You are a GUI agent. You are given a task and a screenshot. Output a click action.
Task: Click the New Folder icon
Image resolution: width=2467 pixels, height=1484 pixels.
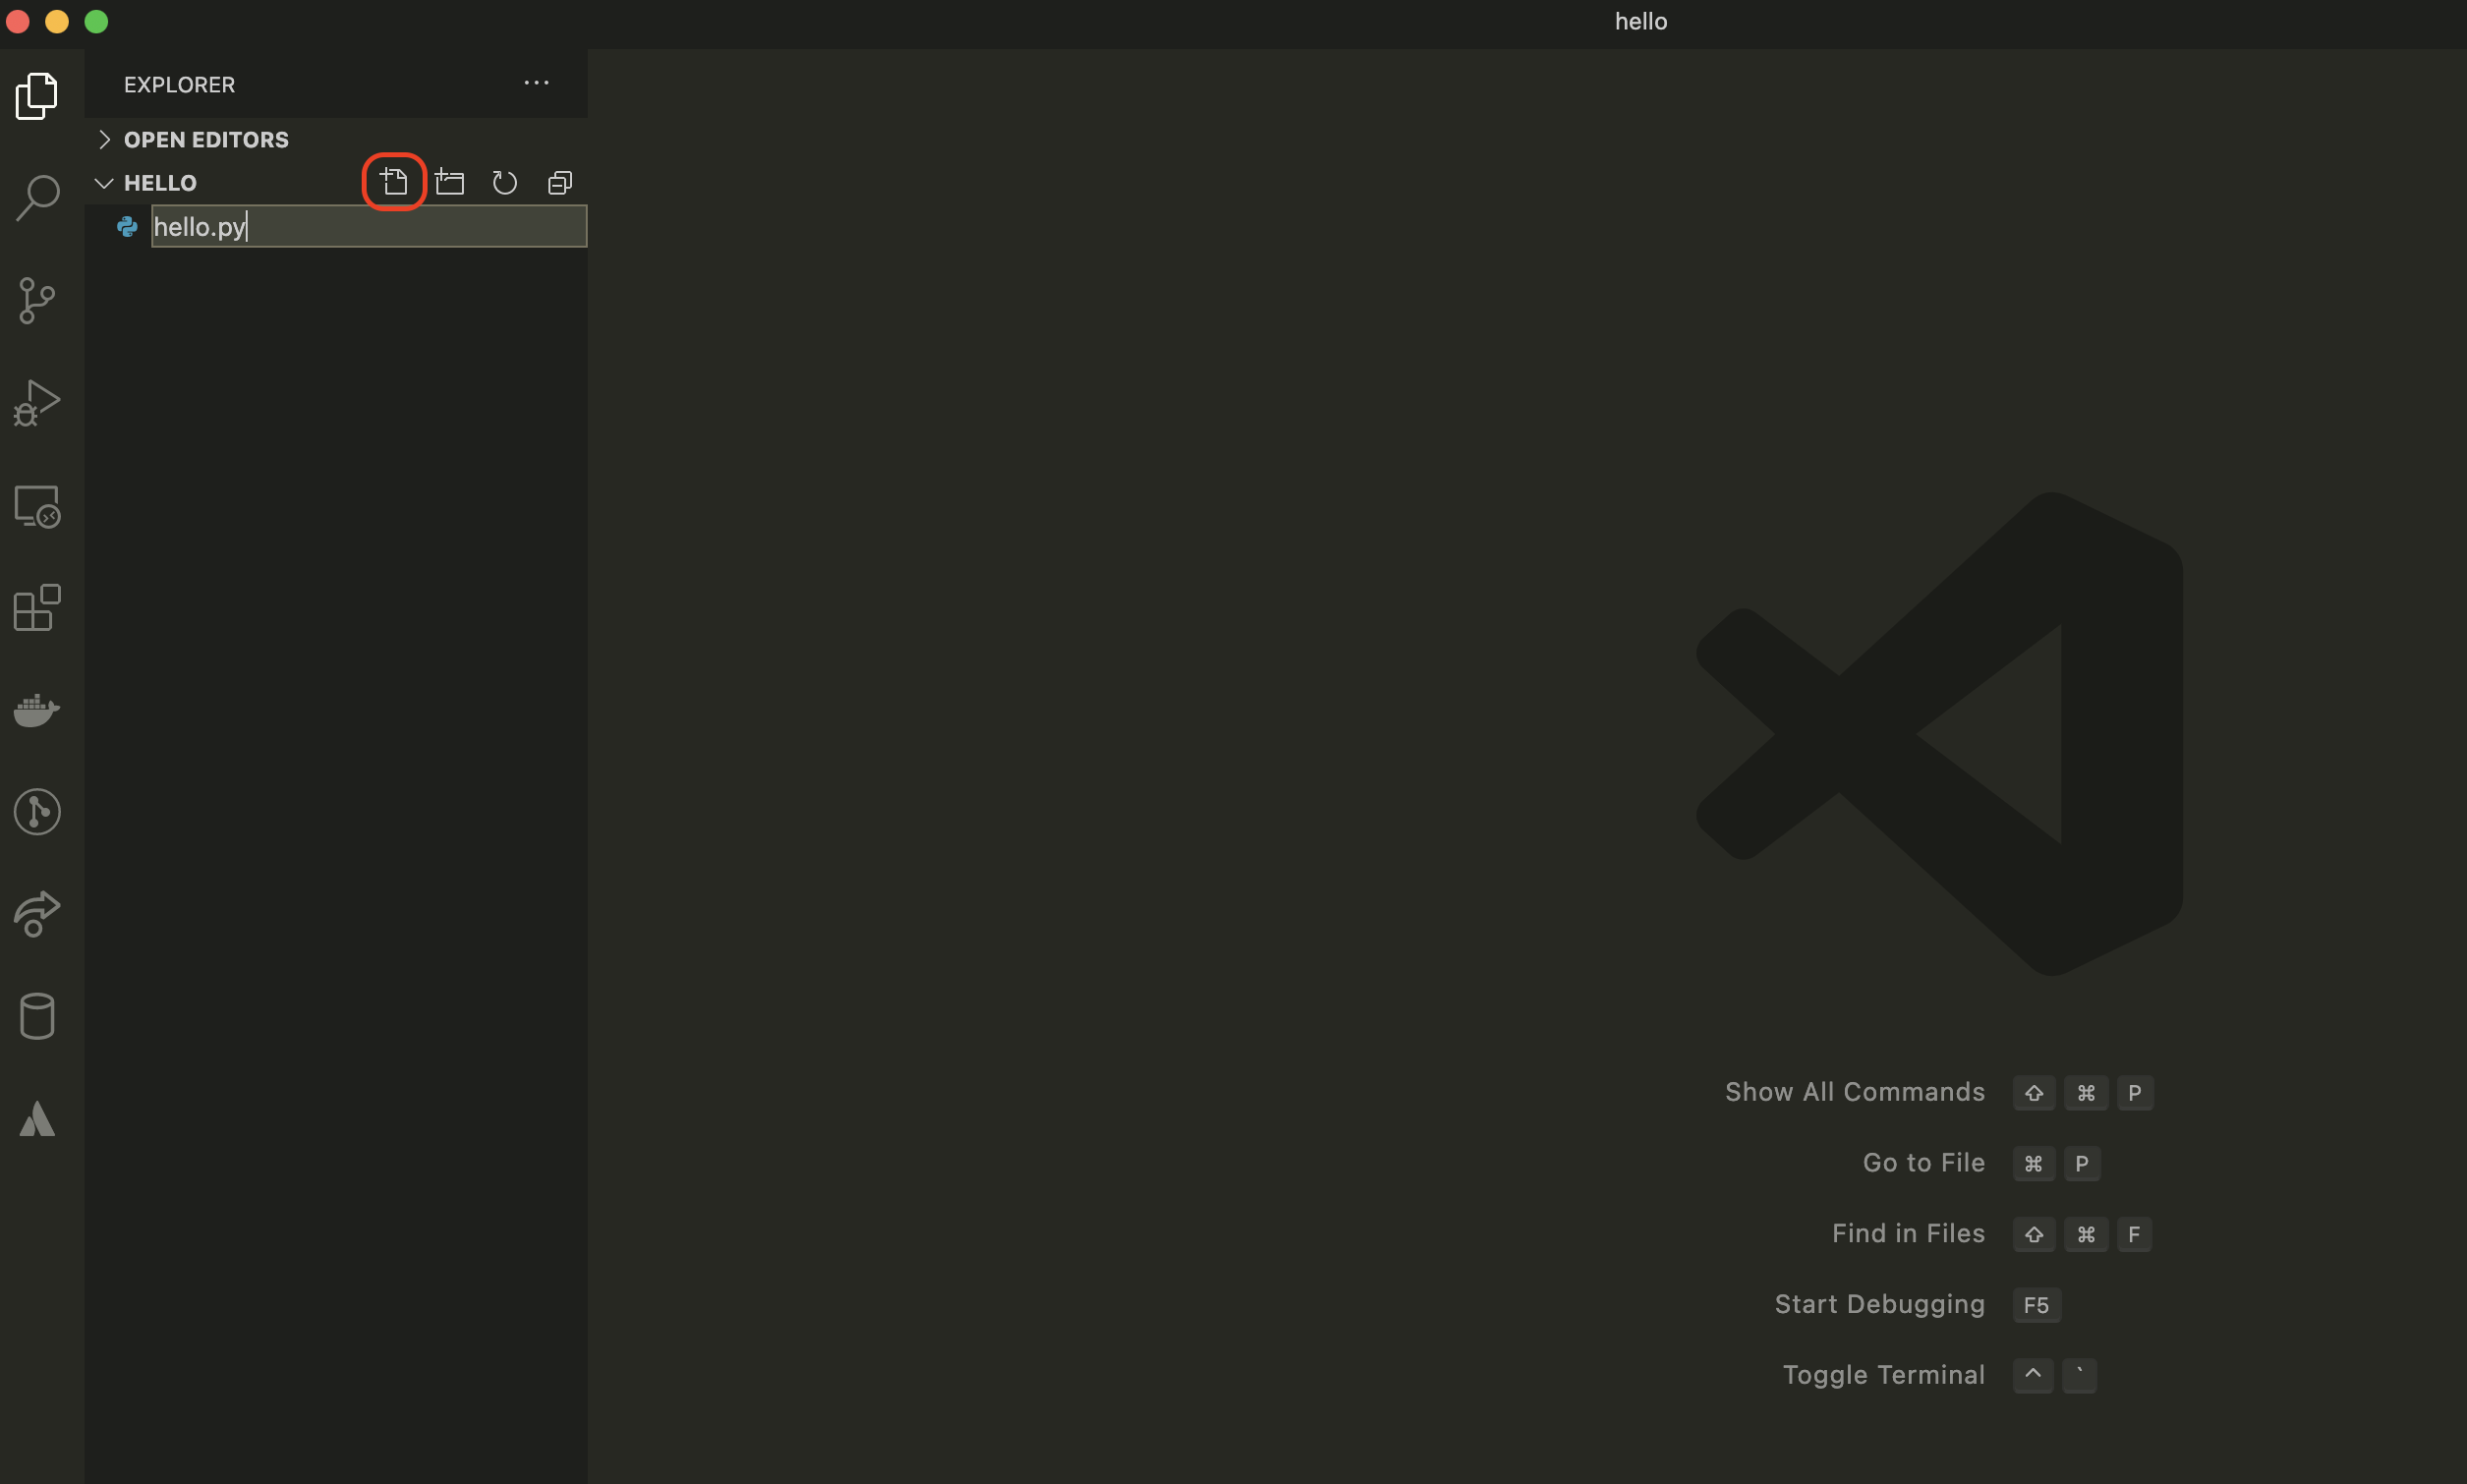tap(450, 182)
